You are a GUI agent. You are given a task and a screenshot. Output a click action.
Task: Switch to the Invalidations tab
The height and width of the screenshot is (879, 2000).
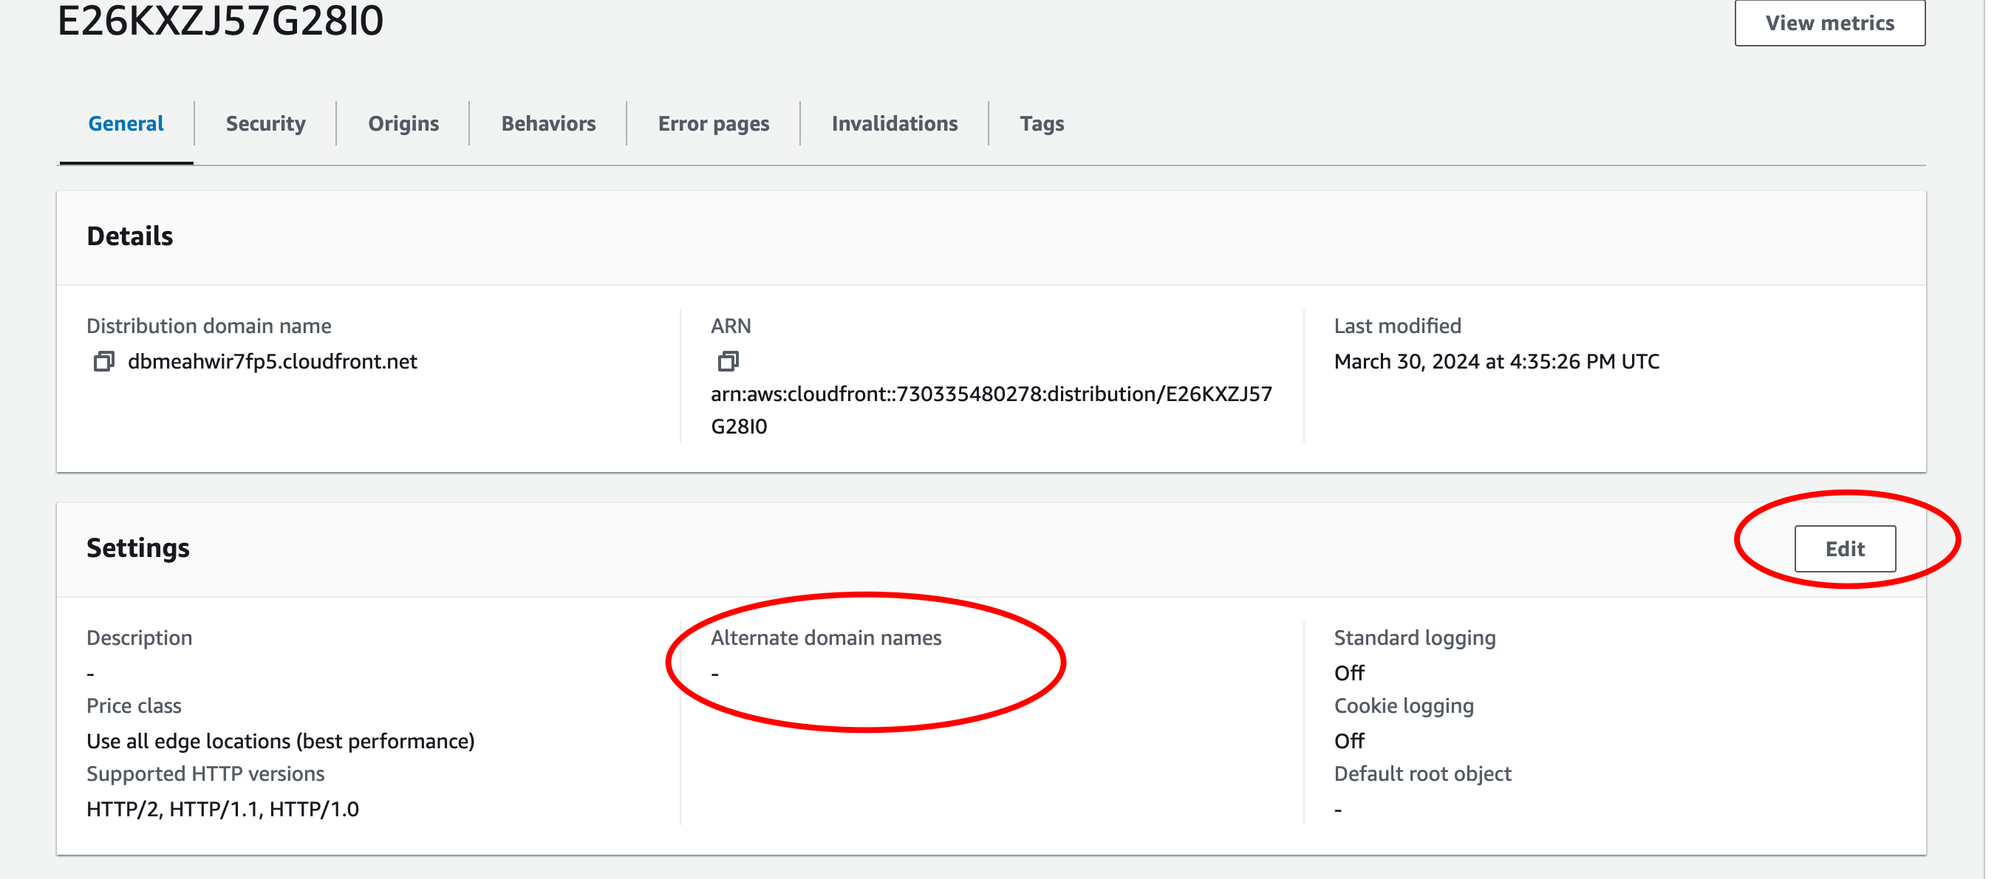coord(894,124)
